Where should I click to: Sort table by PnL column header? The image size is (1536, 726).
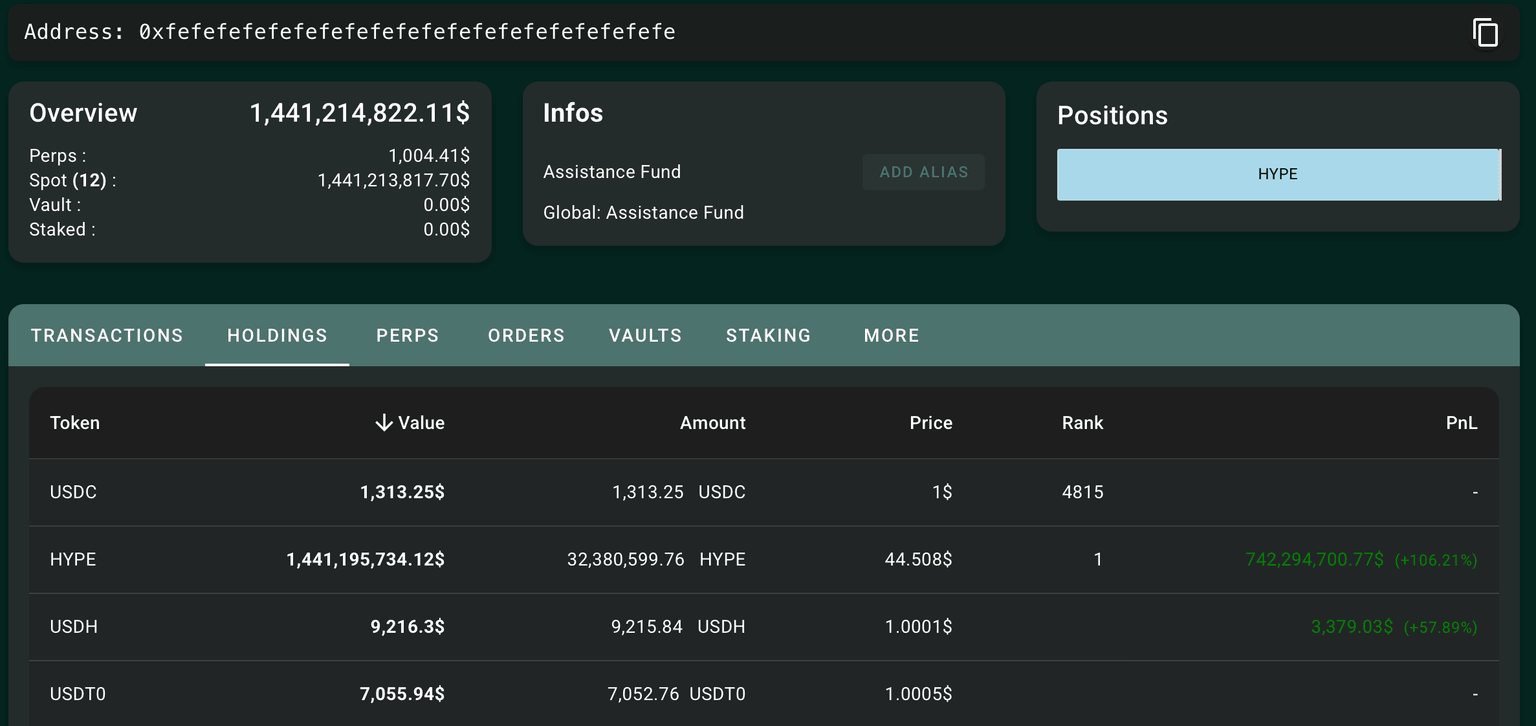click(x=1461, y=423)
